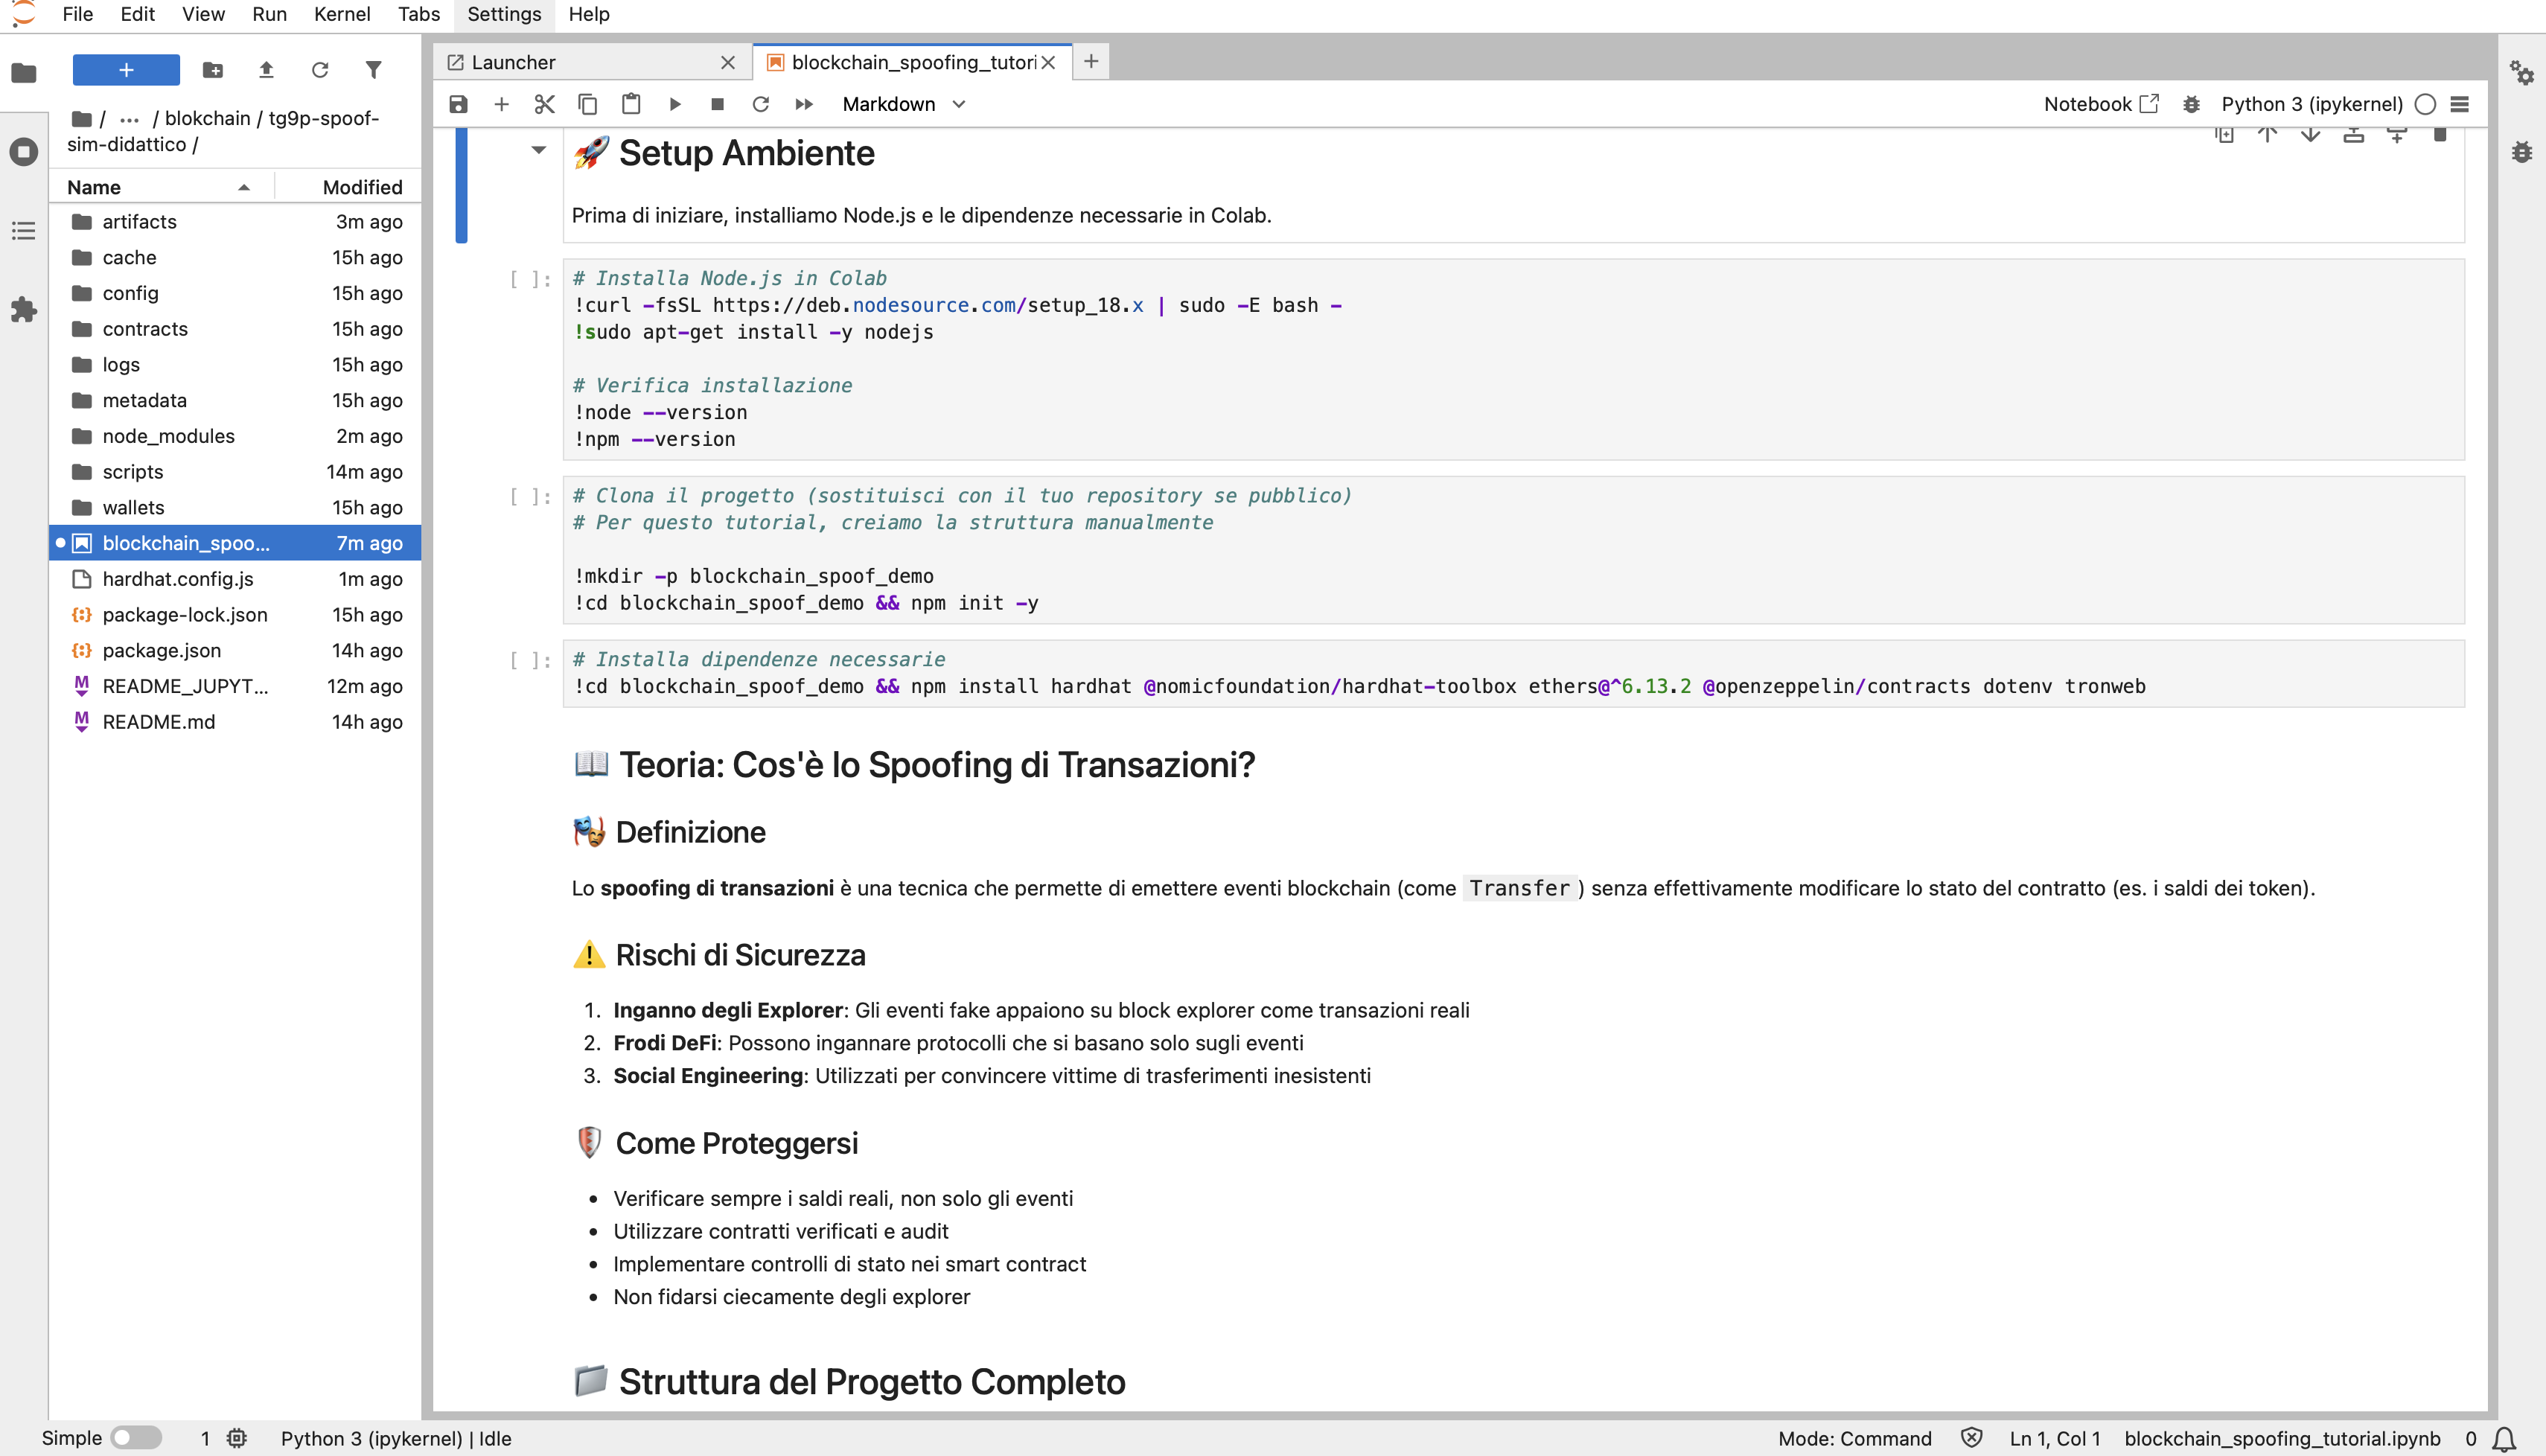2546x1456 pixels.
Task: Open the Edit menu
Action: (x=137, y=14)
